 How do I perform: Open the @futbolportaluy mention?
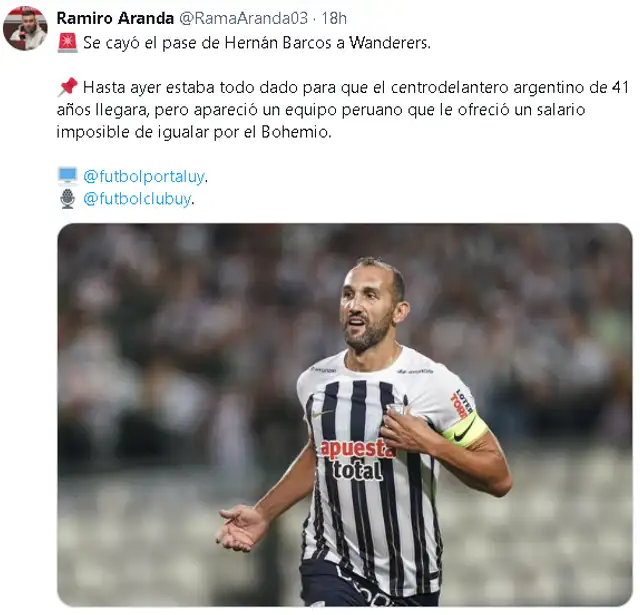144,176
